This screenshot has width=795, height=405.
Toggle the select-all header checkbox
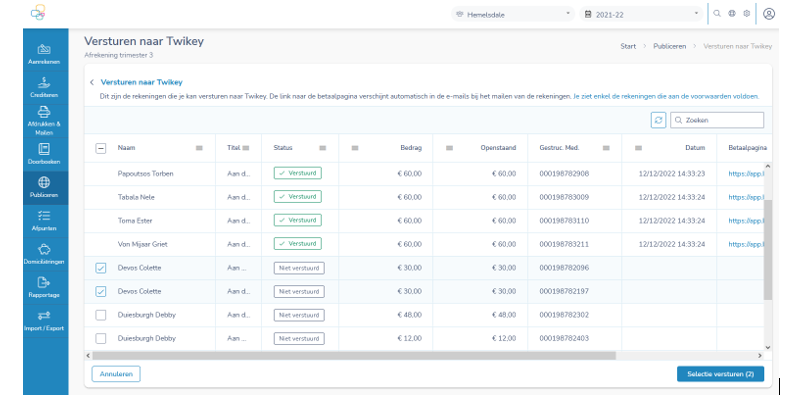click(x=101, y=149)
